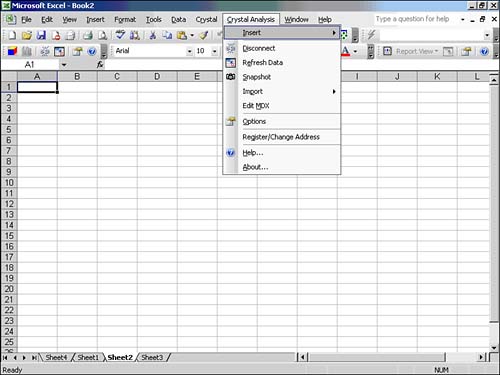Run the Spelling check icon

[120, 35]
